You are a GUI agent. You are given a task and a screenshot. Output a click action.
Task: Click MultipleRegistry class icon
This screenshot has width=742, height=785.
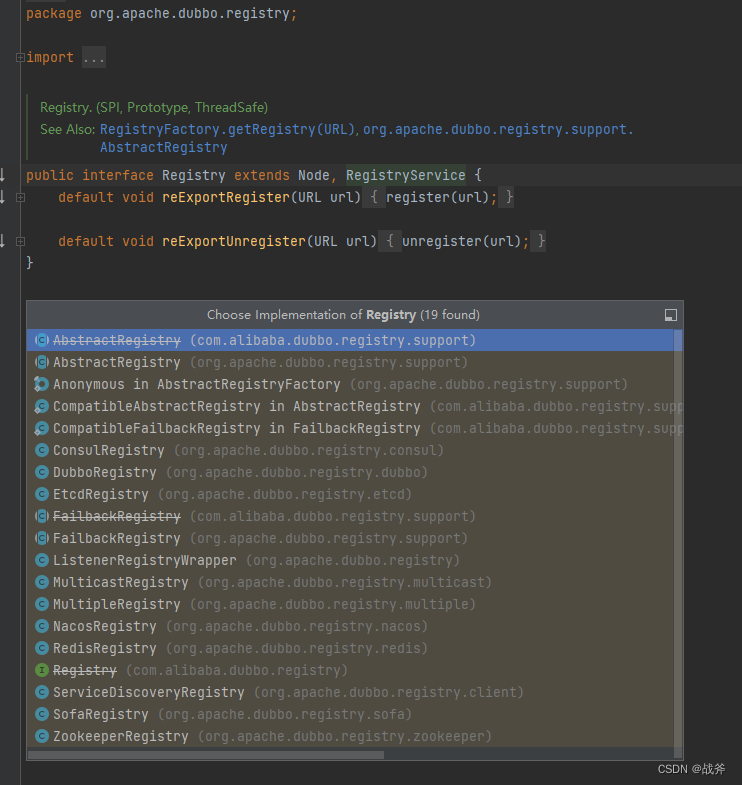tap(42, 604)
